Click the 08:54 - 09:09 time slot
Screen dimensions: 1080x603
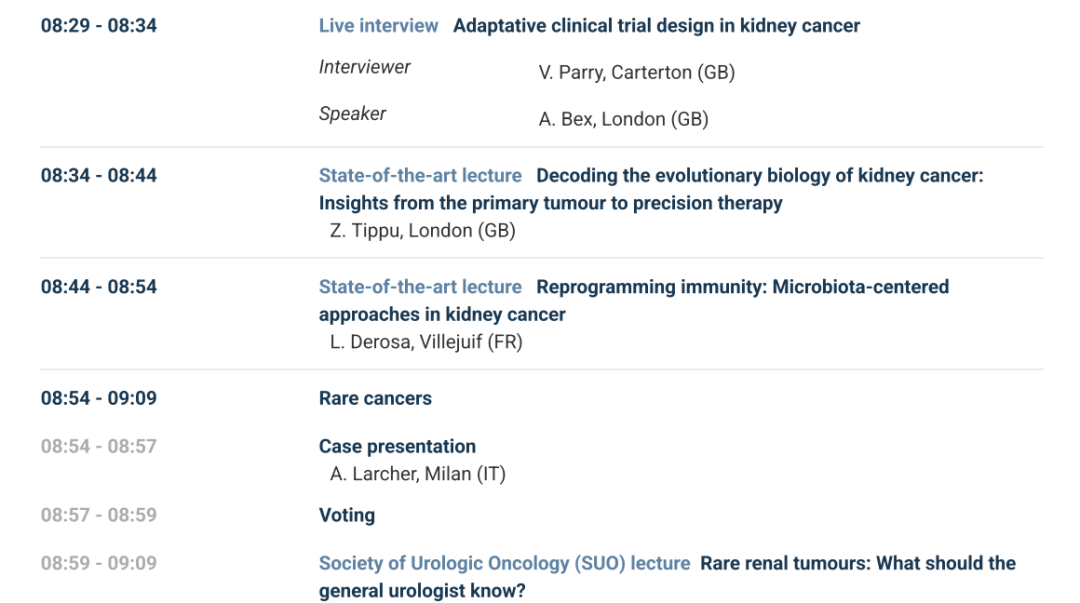99,398
